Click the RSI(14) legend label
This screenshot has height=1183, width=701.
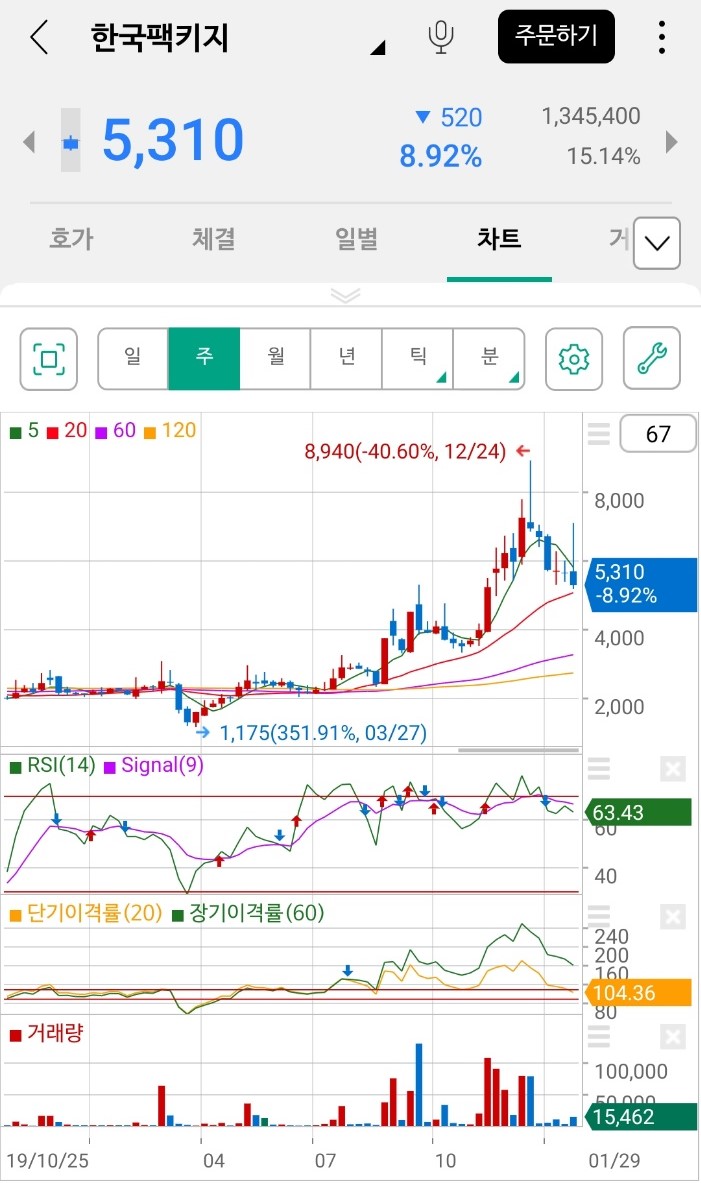(x=53, y=766)
